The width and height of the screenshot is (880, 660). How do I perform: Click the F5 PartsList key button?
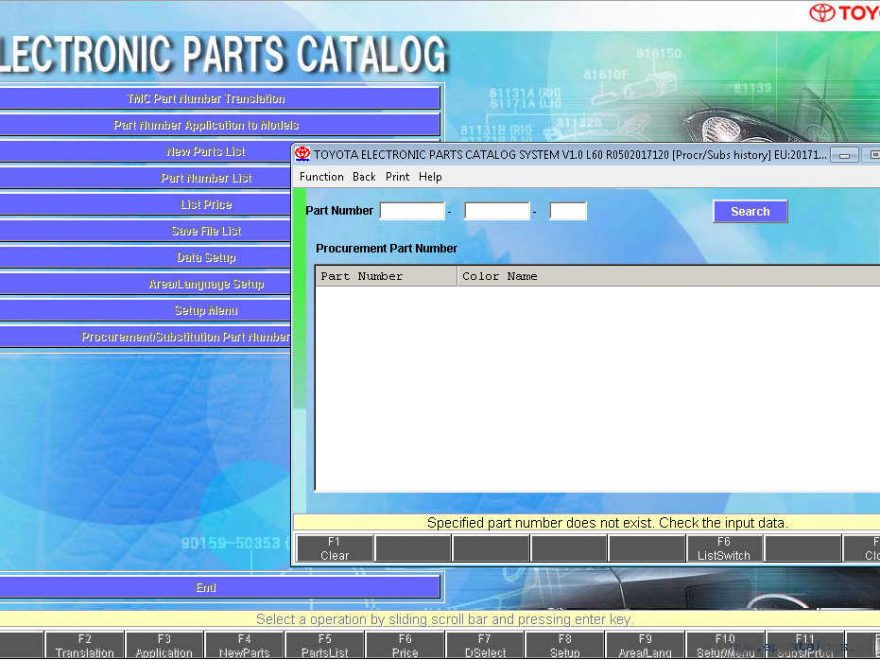click(x=325, y=645)
